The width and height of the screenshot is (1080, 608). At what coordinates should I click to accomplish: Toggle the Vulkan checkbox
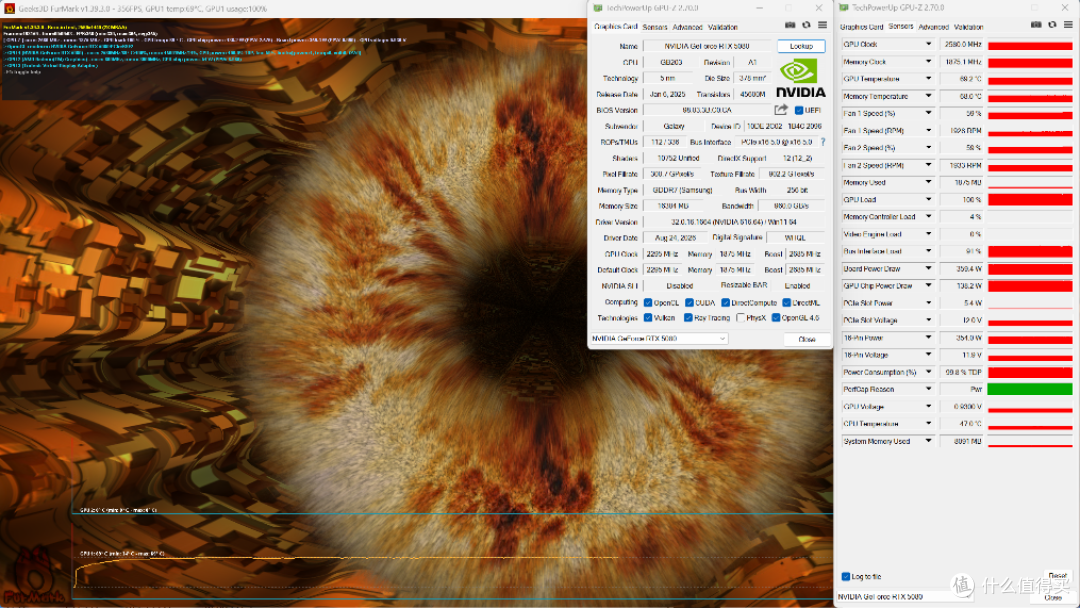coord(648,317)
